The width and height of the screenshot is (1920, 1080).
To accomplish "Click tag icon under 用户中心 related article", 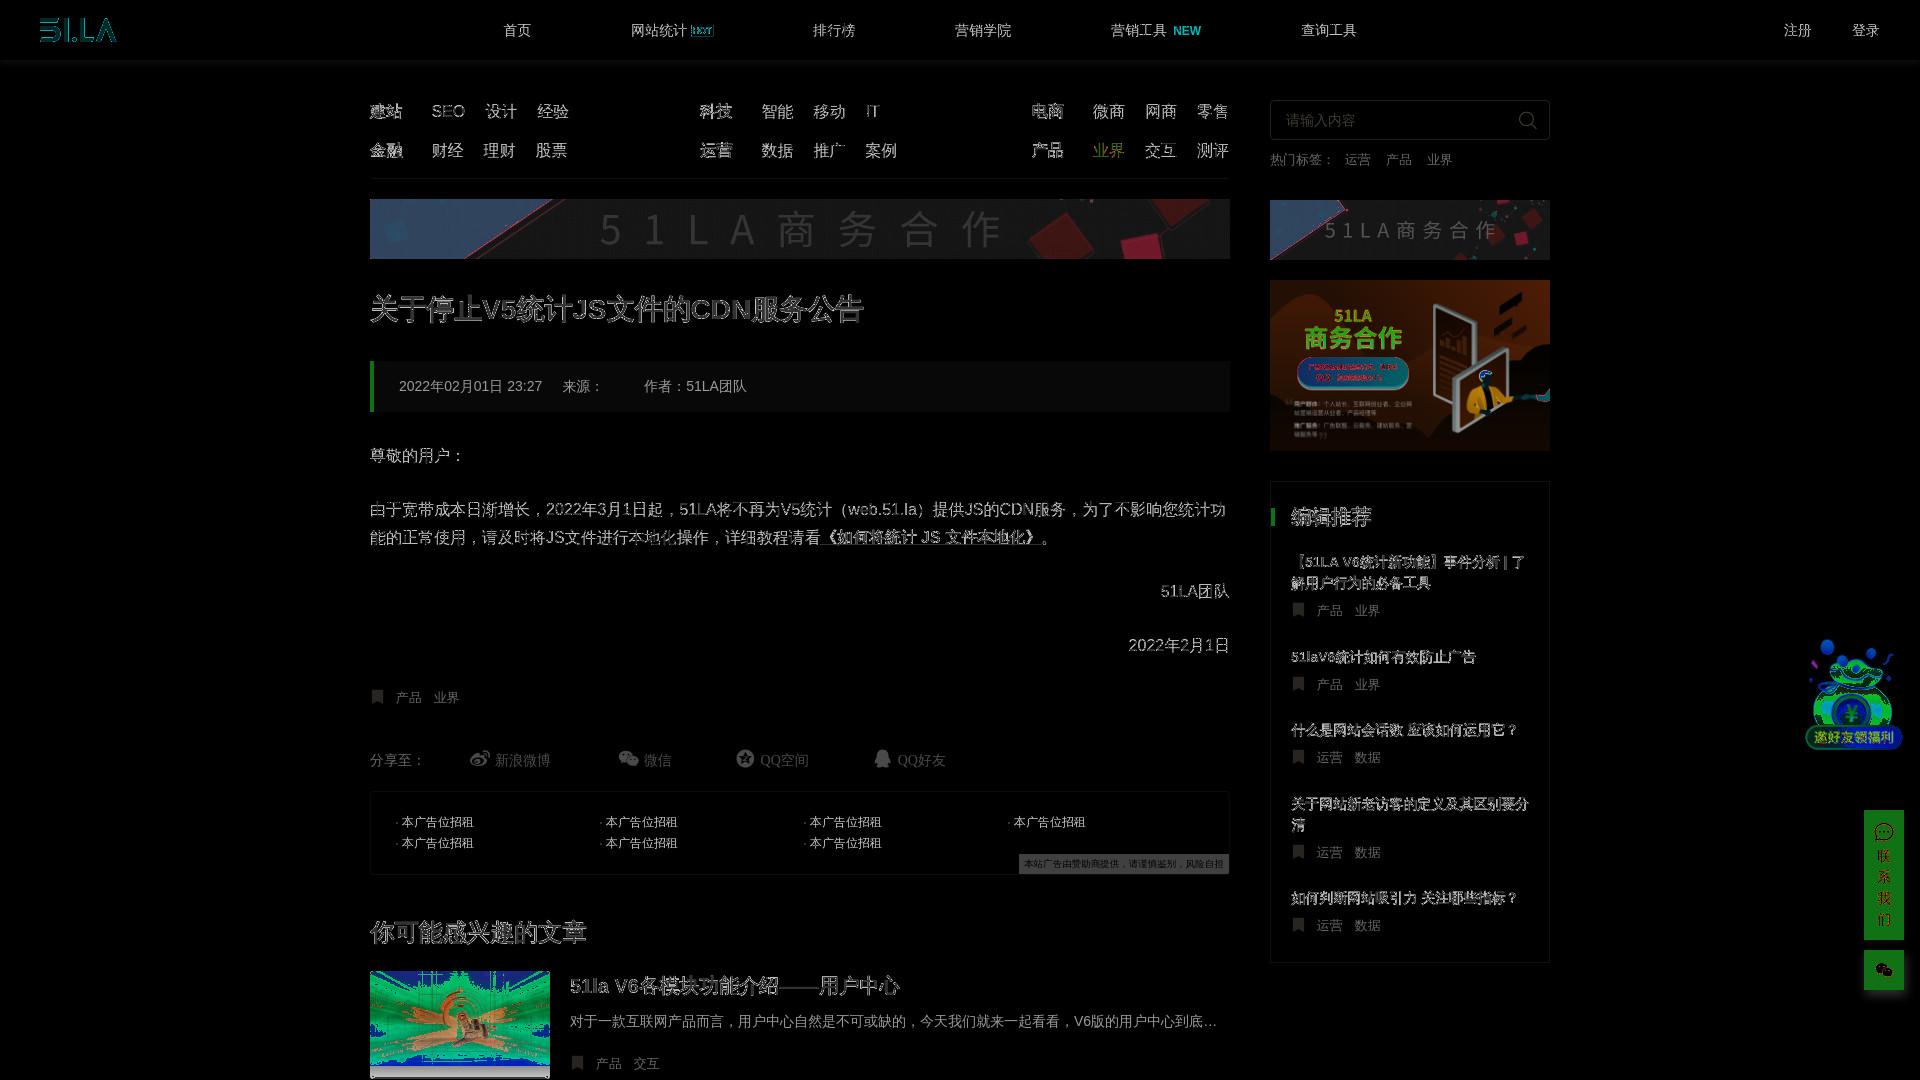I will pyautogui.click(x=577, y=1063).
